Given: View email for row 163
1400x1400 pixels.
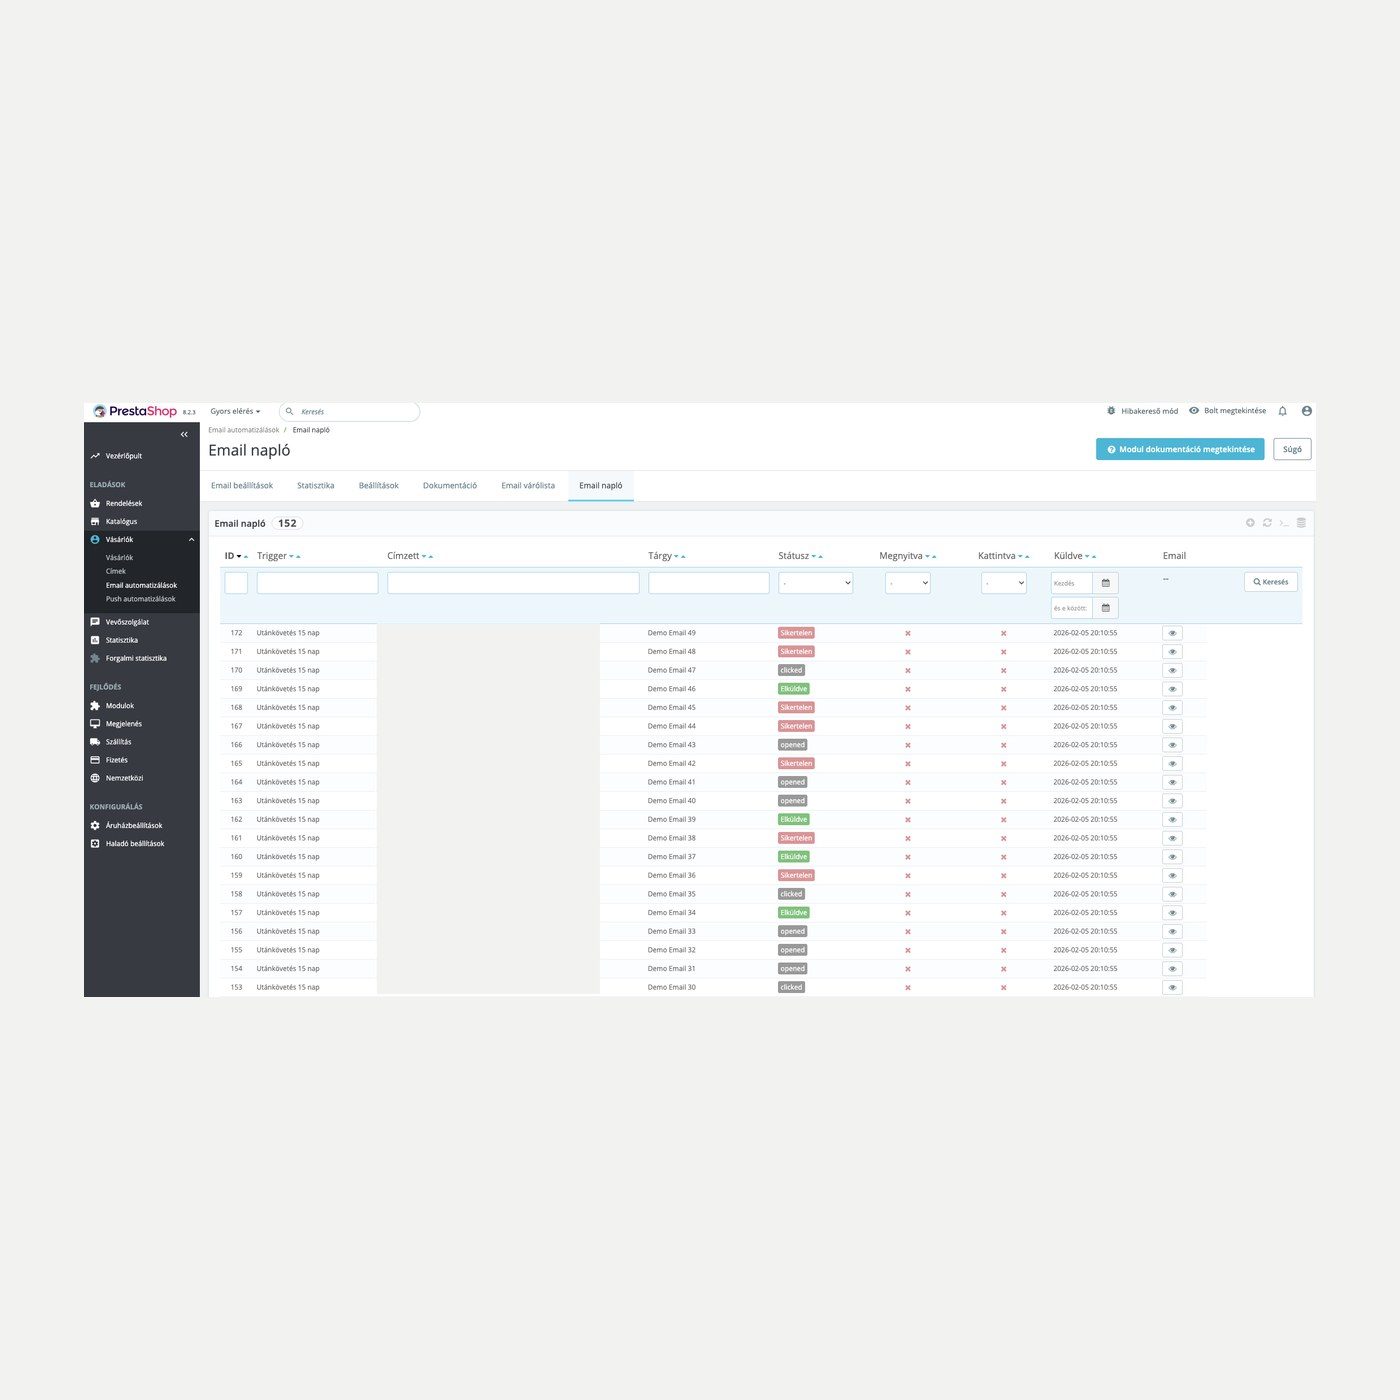Looking at the screenshot, I should (1173, 801).
